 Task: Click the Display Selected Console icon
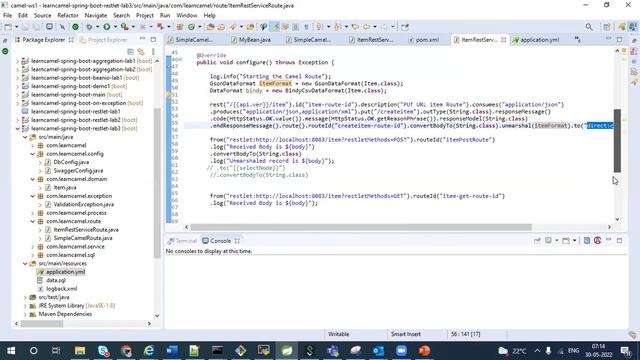point(548,241)
